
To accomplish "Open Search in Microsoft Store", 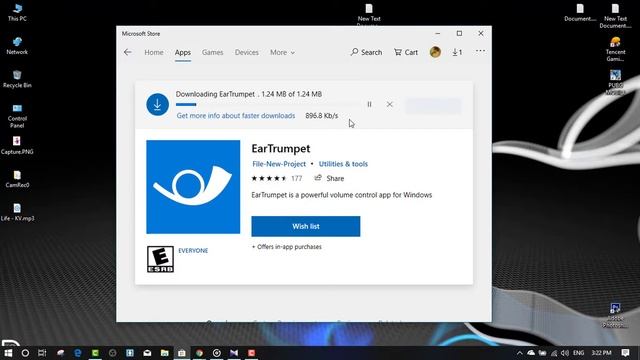I will click(366, 52).
